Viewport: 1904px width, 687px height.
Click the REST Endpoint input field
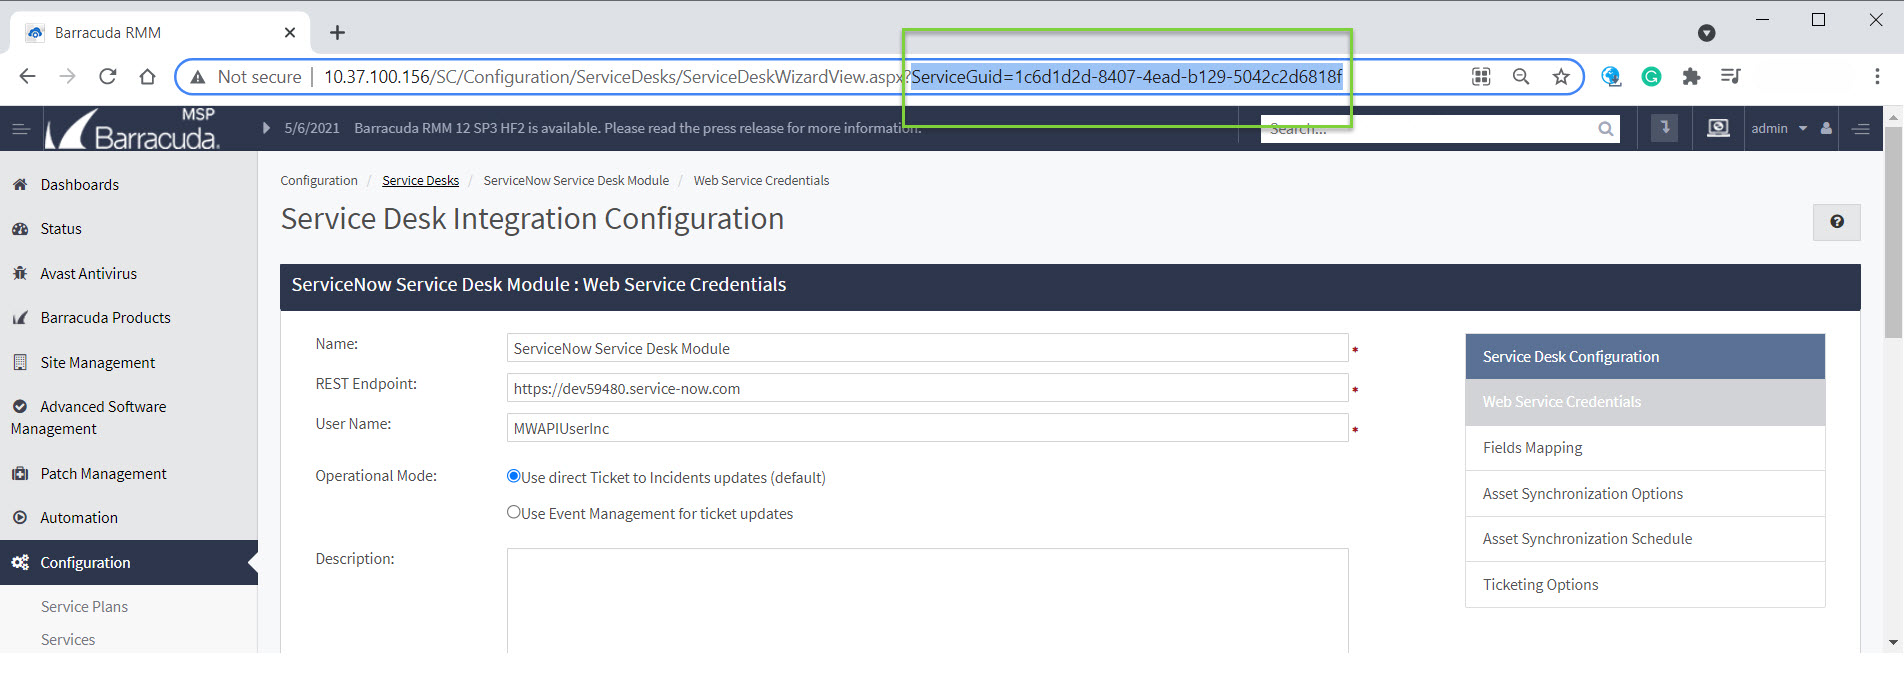pos(926,389)
